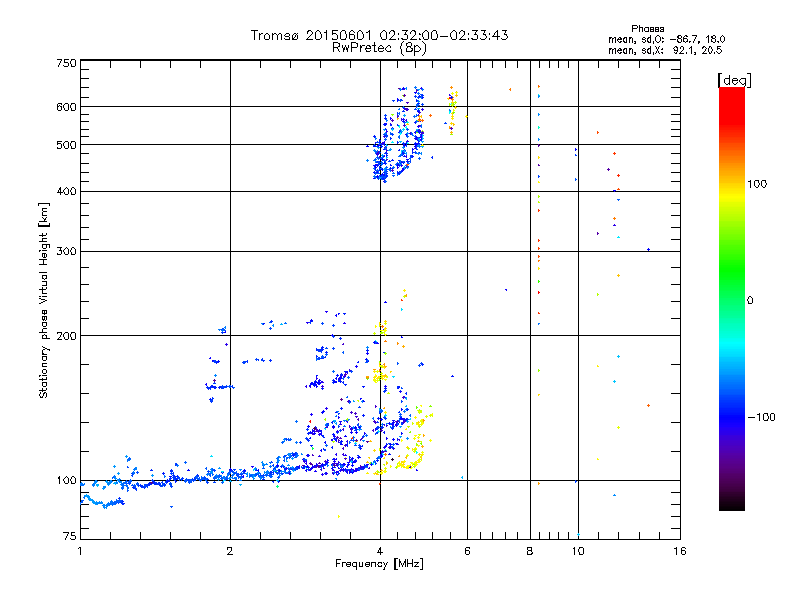Click the colorbar '0' tick label
Screen dimensions: 800x600
click(x=750, y=301)
